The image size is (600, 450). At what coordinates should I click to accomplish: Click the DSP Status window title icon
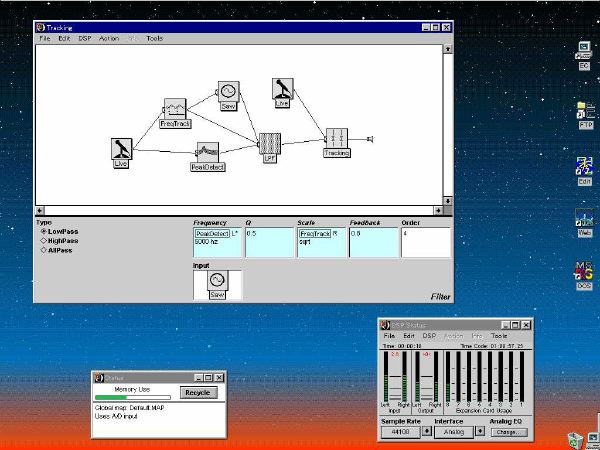tap(385, 325)
